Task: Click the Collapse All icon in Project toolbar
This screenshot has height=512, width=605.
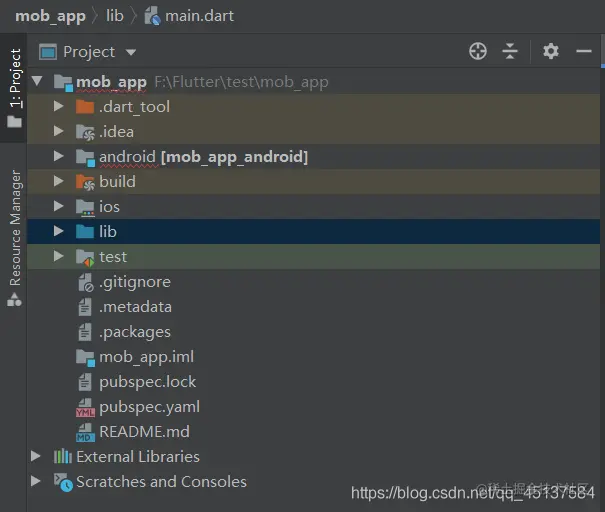Action: click(x=510, y=51)
